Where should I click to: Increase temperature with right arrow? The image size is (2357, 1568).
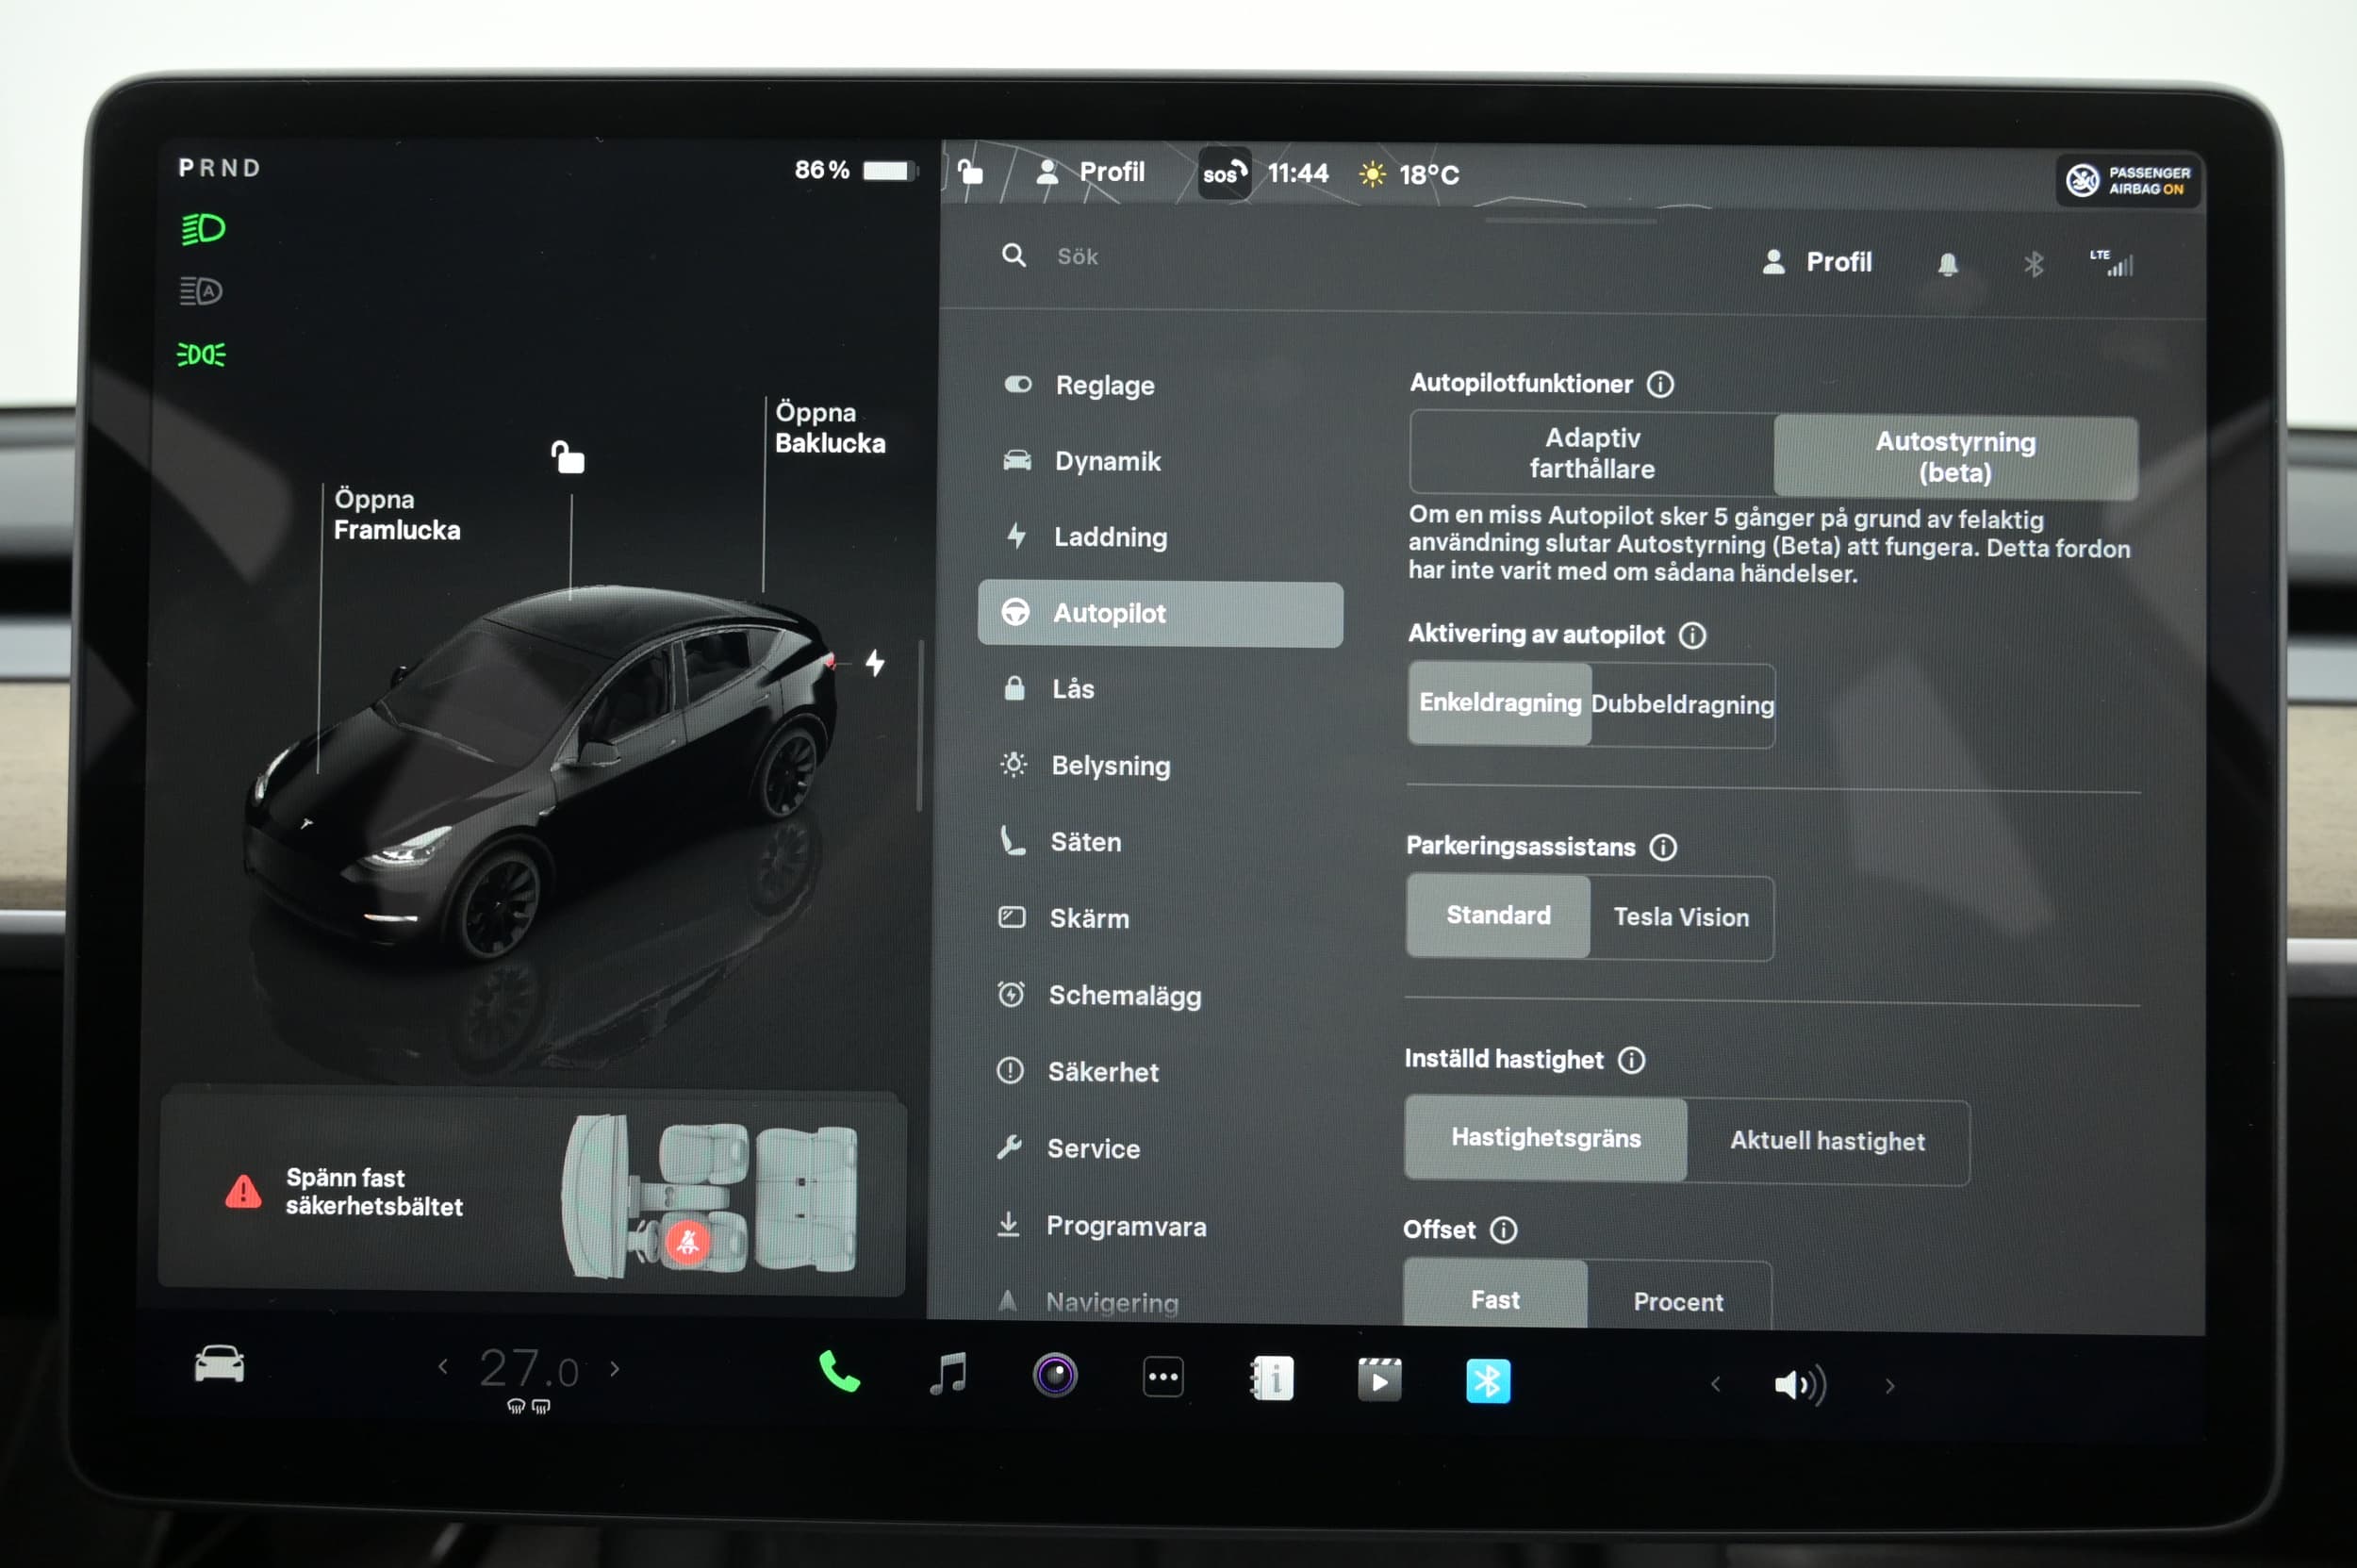(x=615, y=1369)
